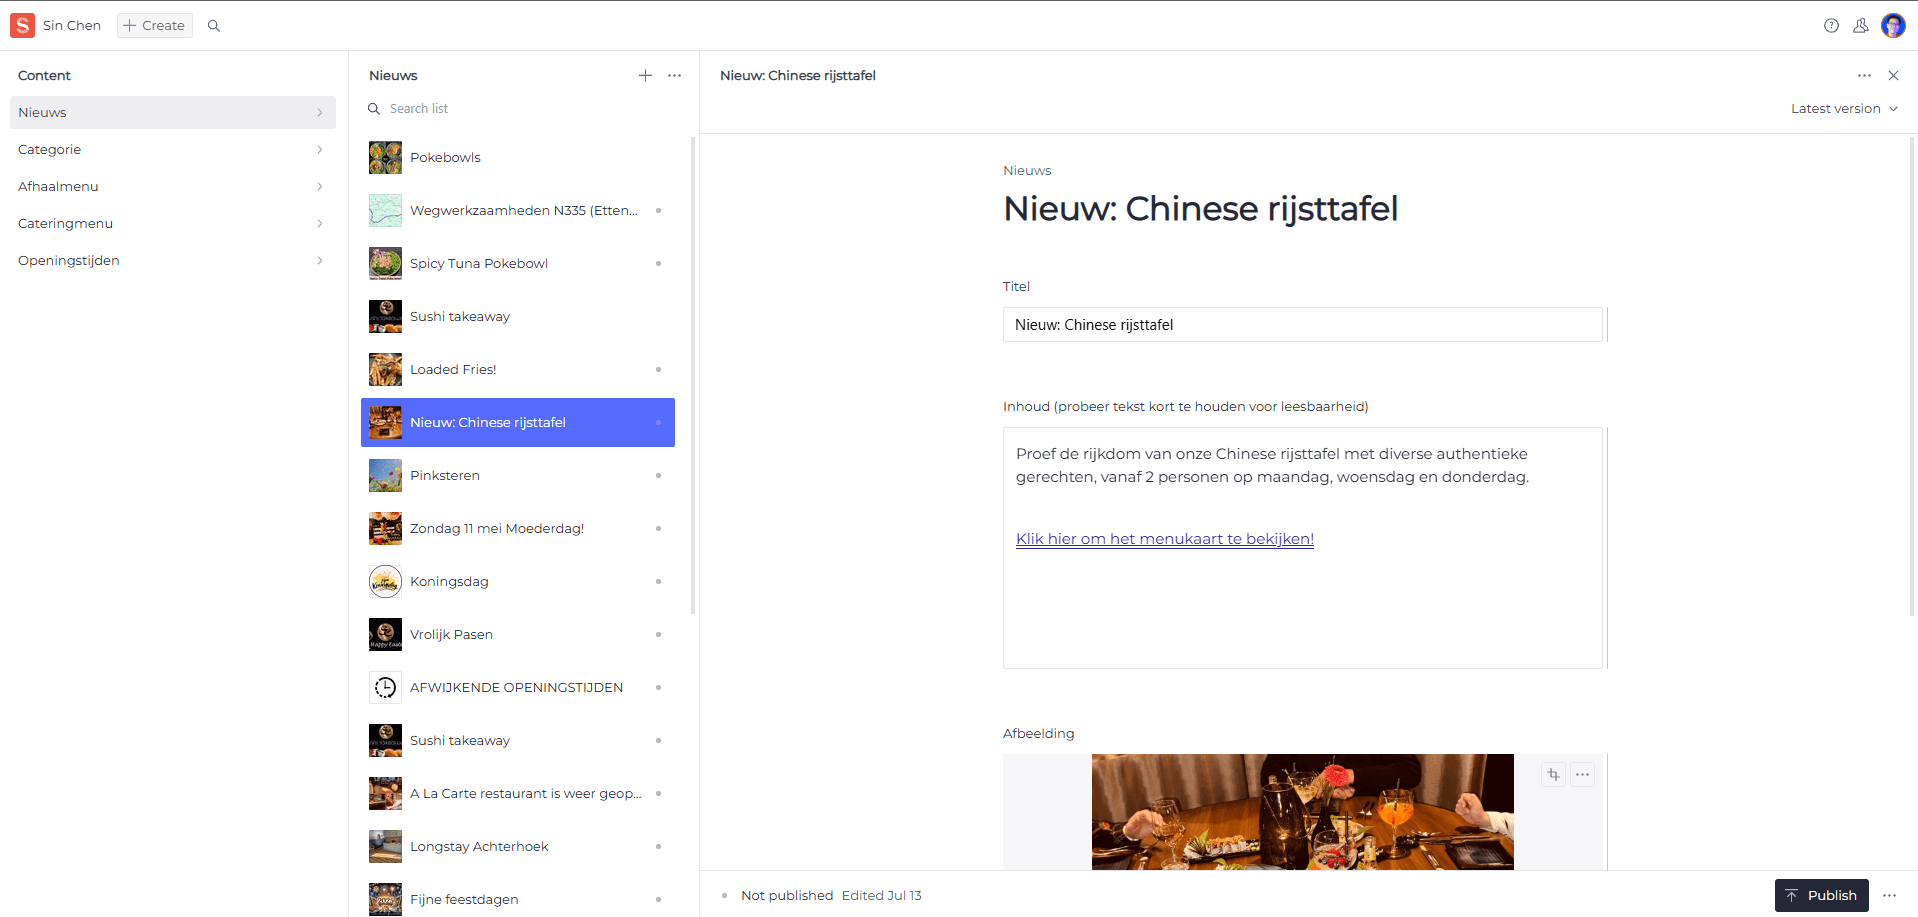Click the Create button in top bar
The image size is (1918, 917).
pyautogui.click(x=154, y=26)
